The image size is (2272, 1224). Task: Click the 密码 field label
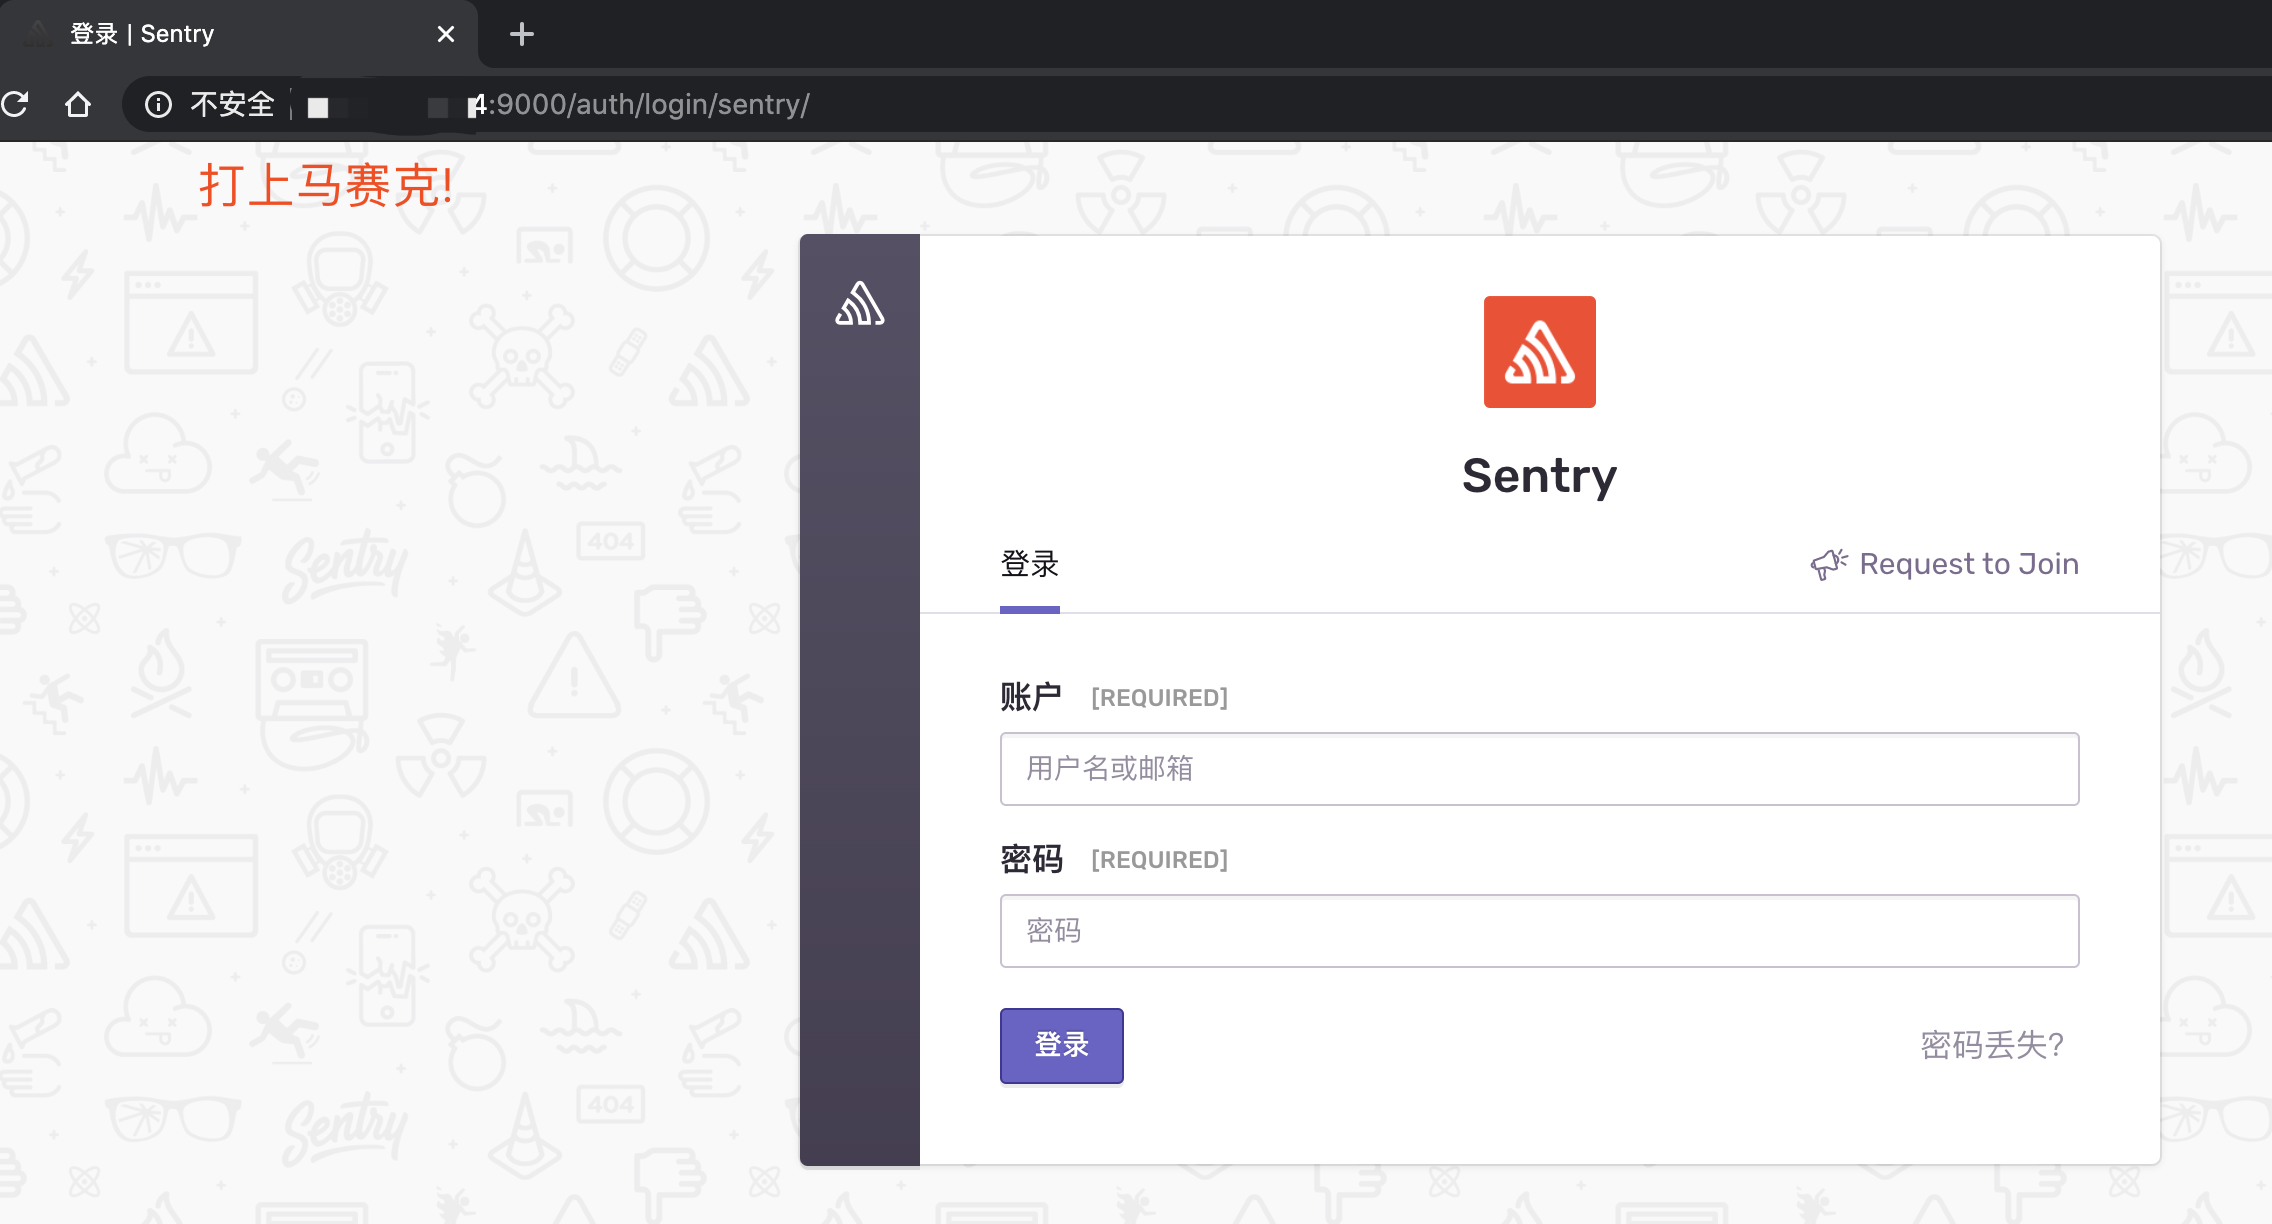(1032, 859)
